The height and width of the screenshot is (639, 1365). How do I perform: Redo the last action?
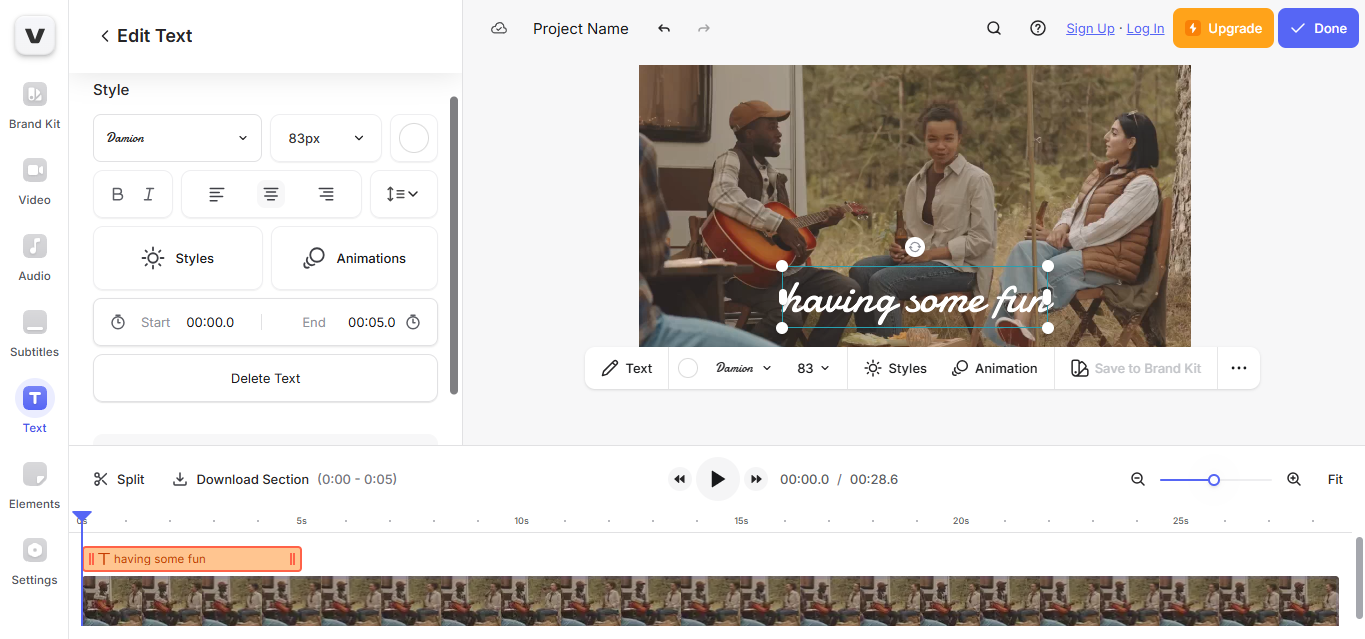click(704, 29)
